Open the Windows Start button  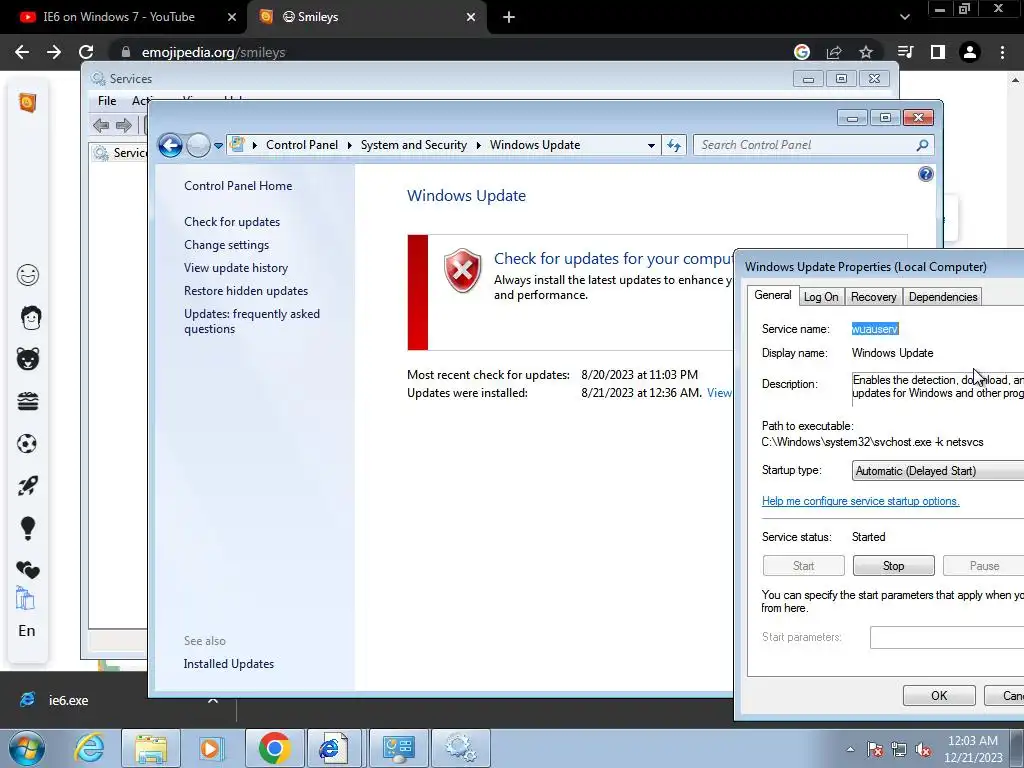click(27, 748)
